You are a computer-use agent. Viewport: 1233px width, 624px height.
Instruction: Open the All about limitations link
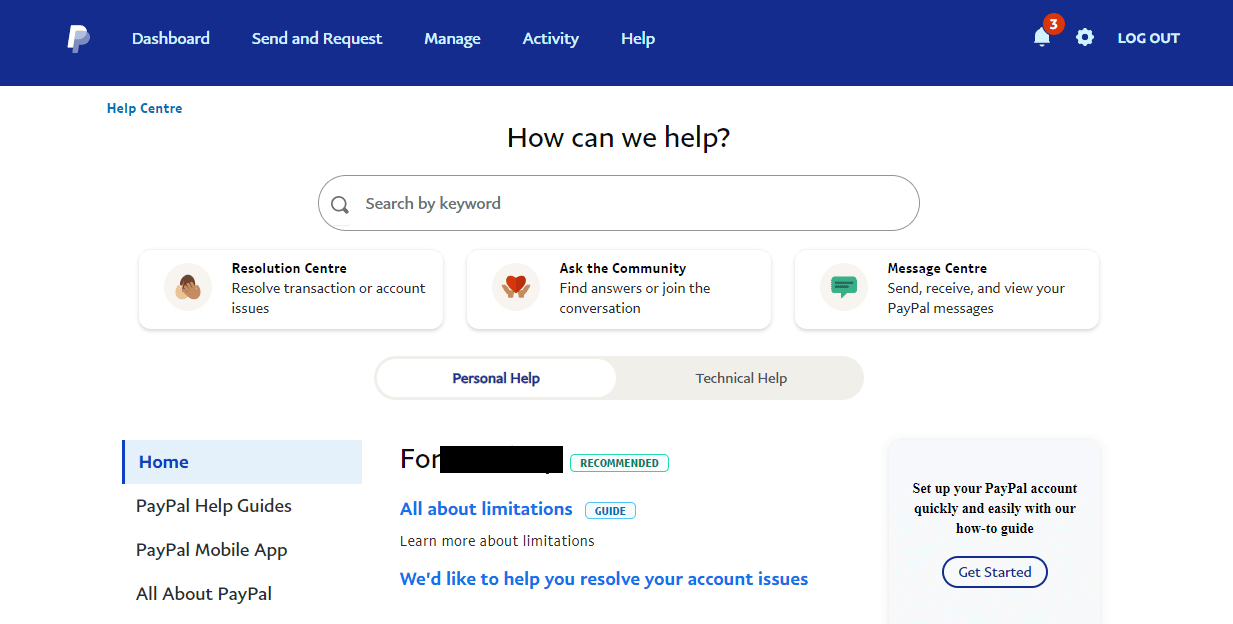point(486,509)
